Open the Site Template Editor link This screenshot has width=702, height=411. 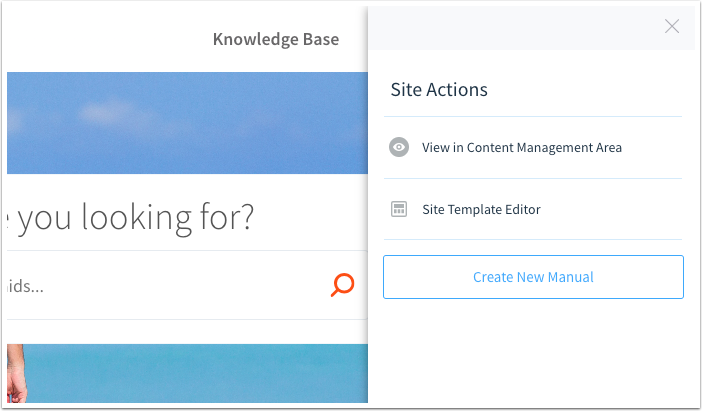point(480,210)
